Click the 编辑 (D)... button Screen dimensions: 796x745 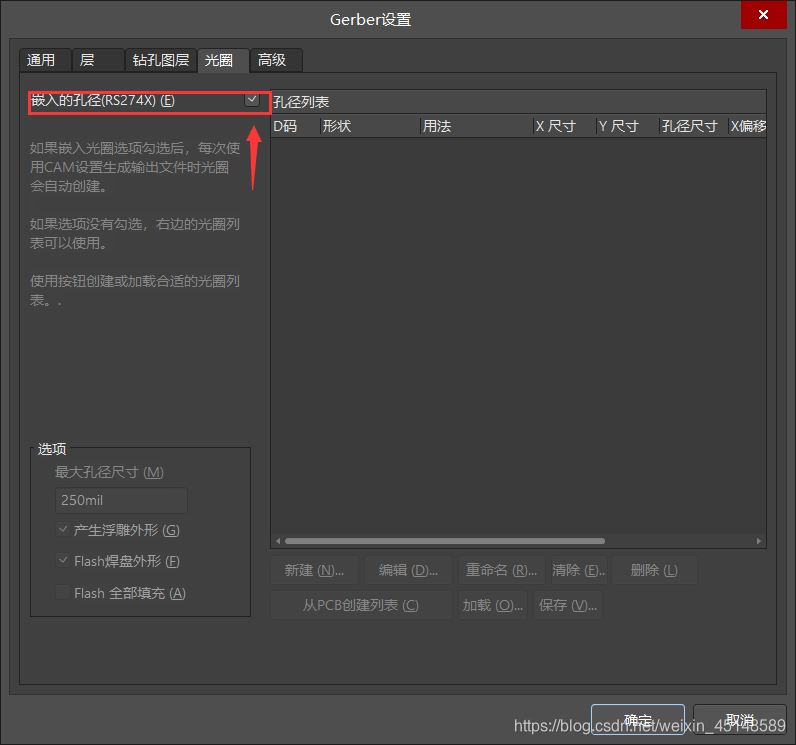408,570
